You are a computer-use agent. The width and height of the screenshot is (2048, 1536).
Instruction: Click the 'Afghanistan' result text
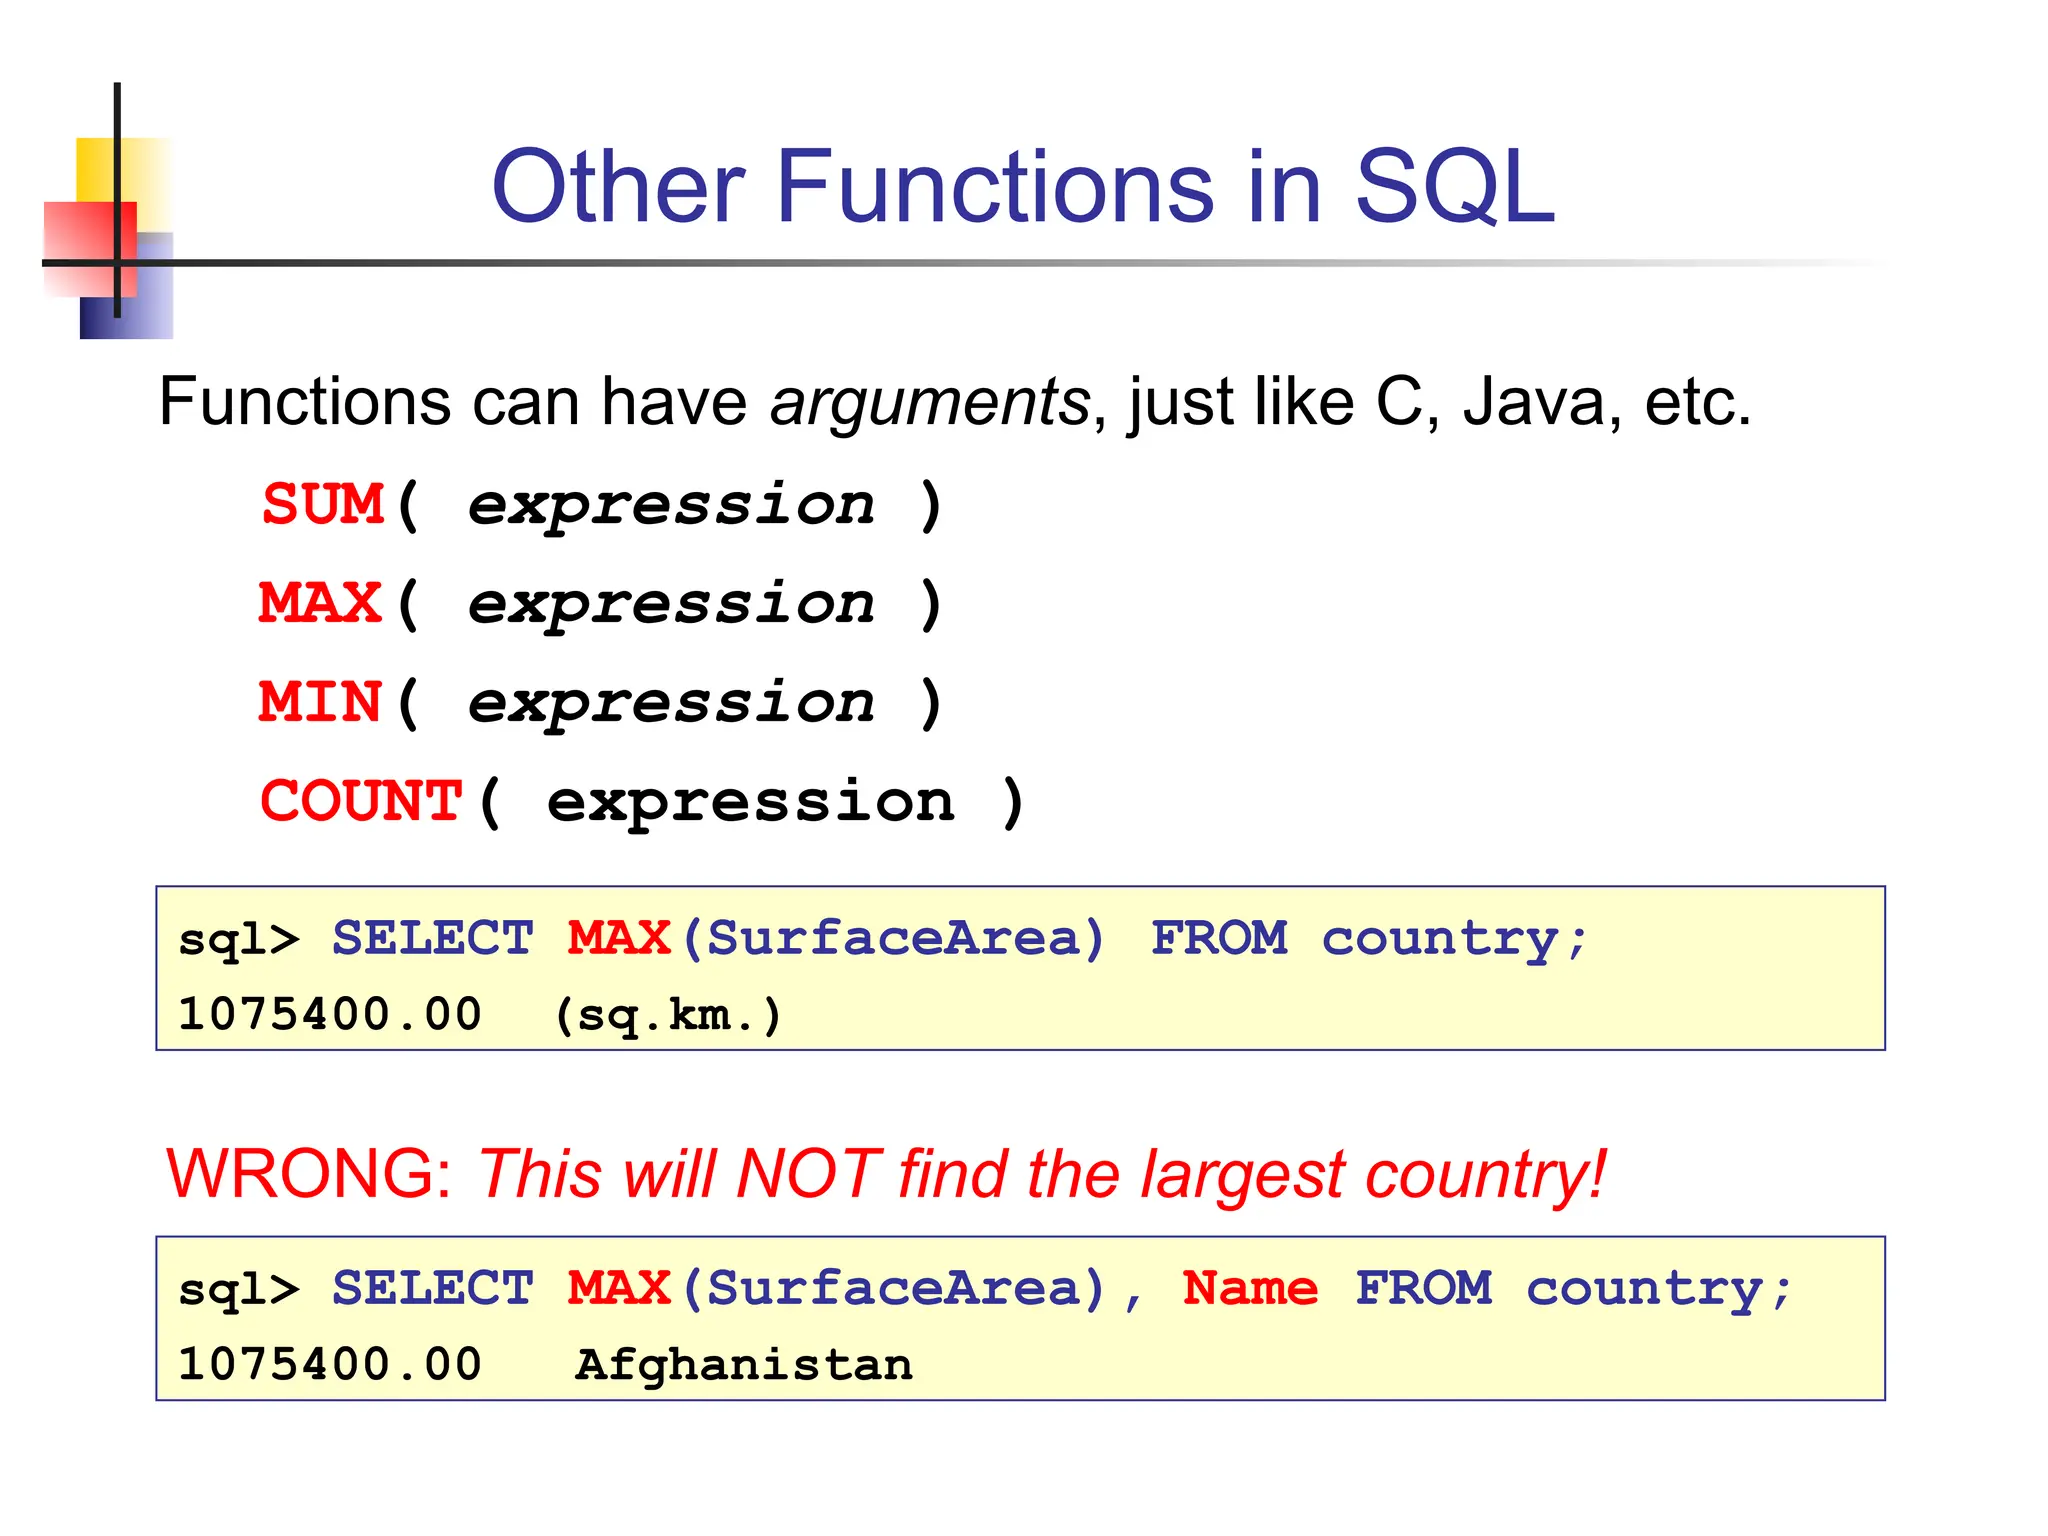click(744, 1365)
